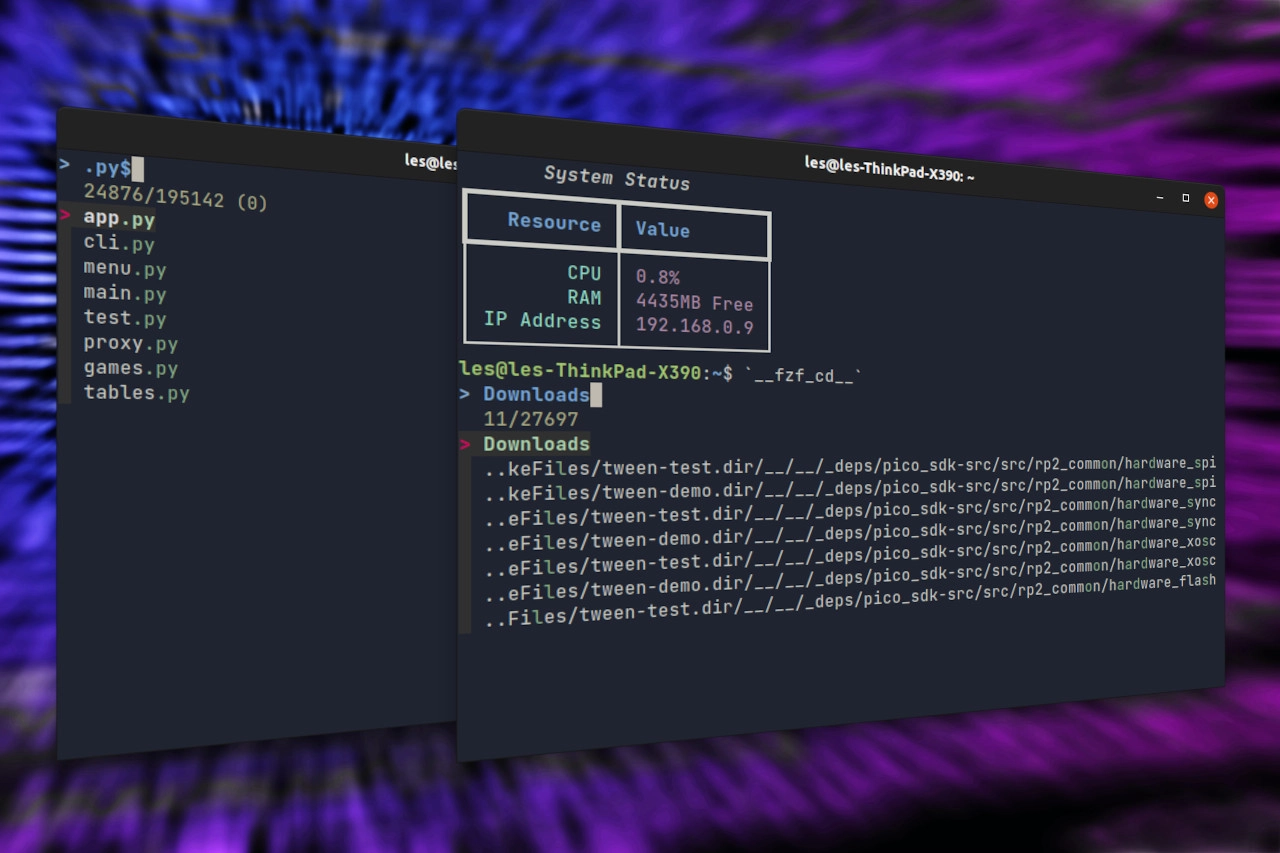Click the 24876/195142 match counter
1280x853 pixels.
coord(176,195)
